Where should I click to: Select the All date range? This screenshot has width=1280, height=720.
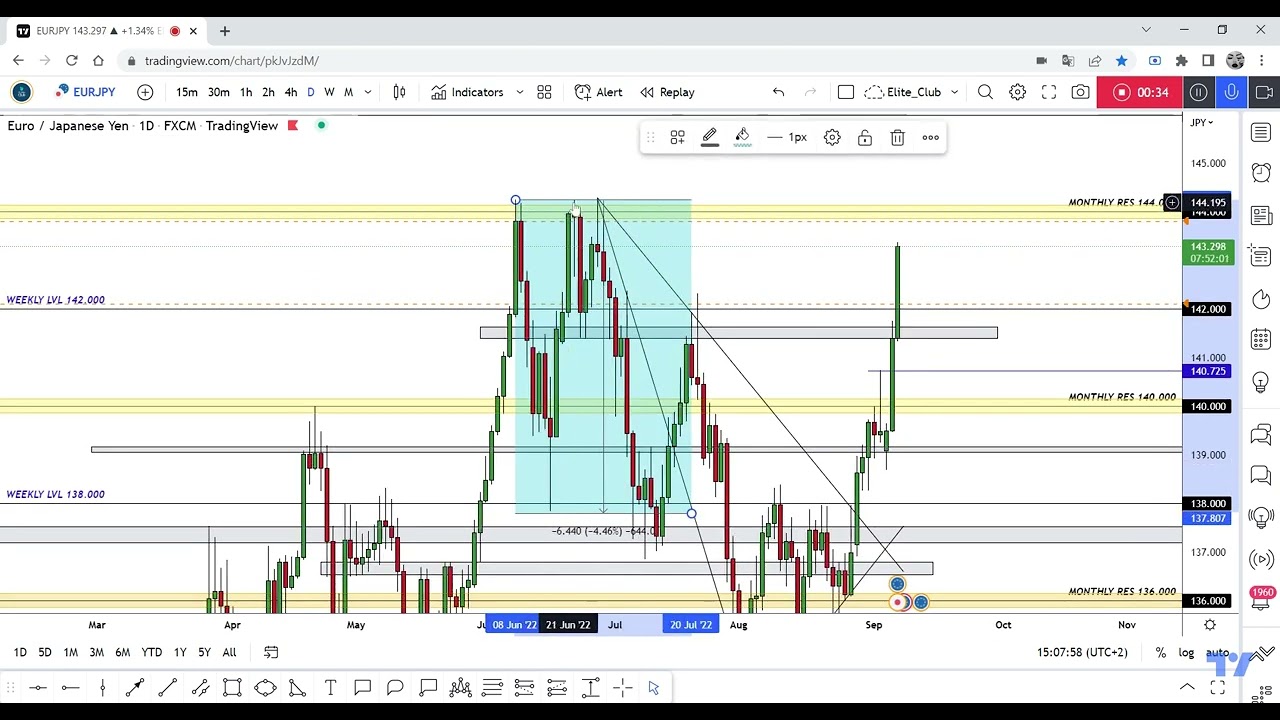click(229, 652)
